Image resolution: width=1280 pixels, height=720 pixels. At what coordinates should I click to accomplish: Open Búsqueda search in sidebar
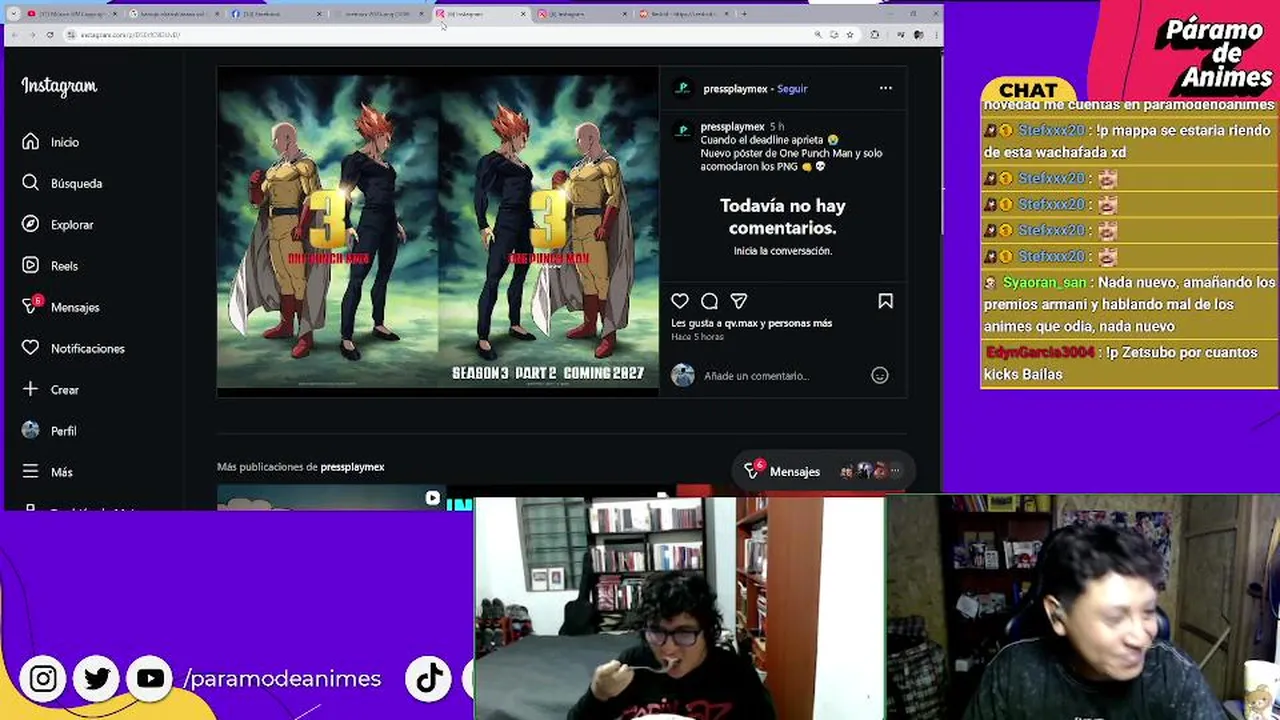[63, 183]
